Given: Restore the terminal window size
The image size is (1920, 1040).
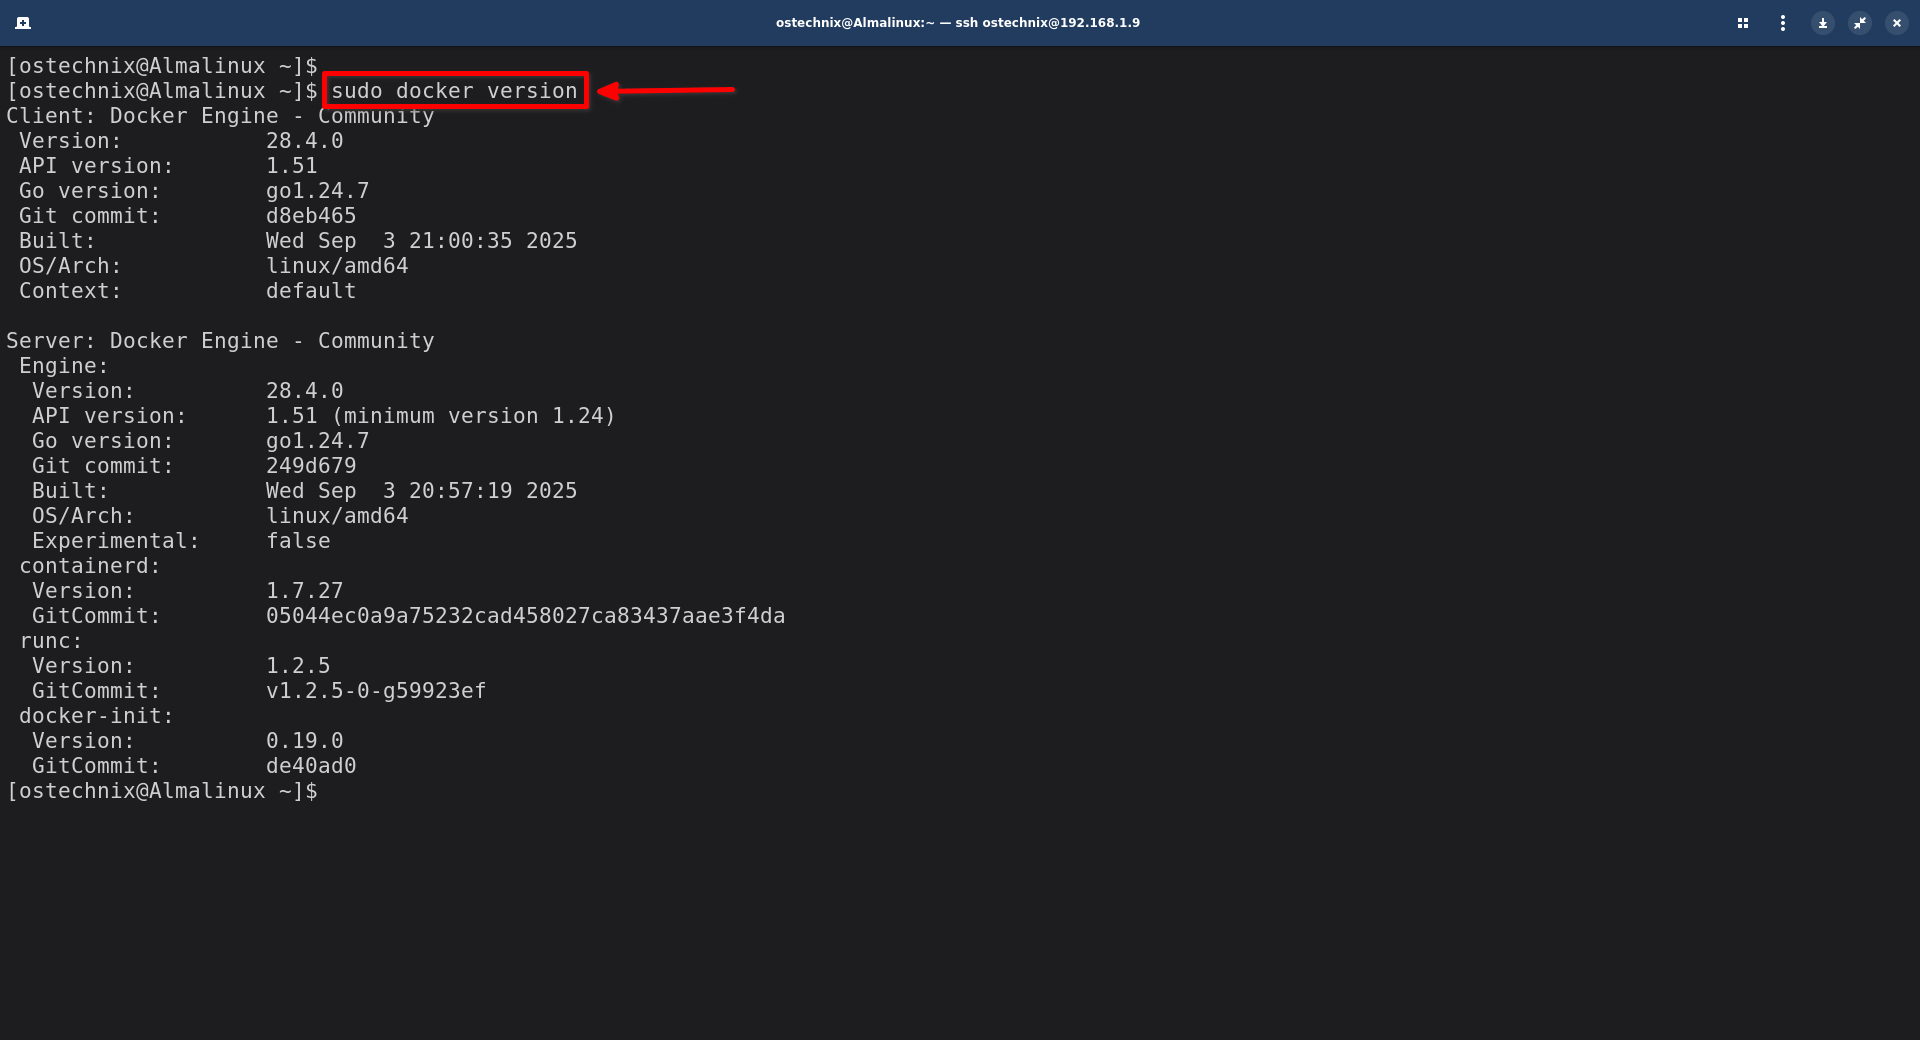Looking at the screenshot, I should [1860, 22].
